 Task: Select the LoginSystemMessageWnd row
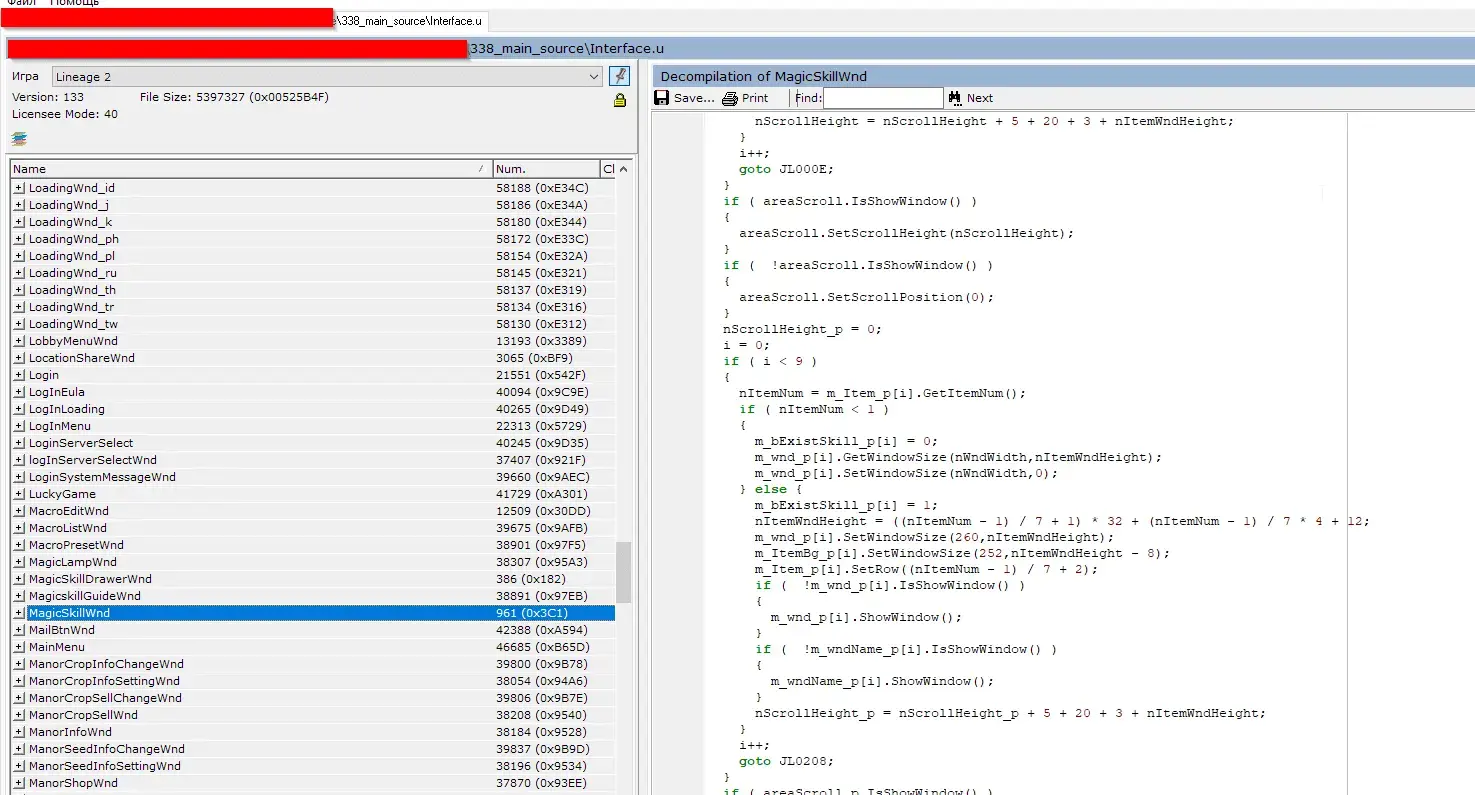coord(313,477)
